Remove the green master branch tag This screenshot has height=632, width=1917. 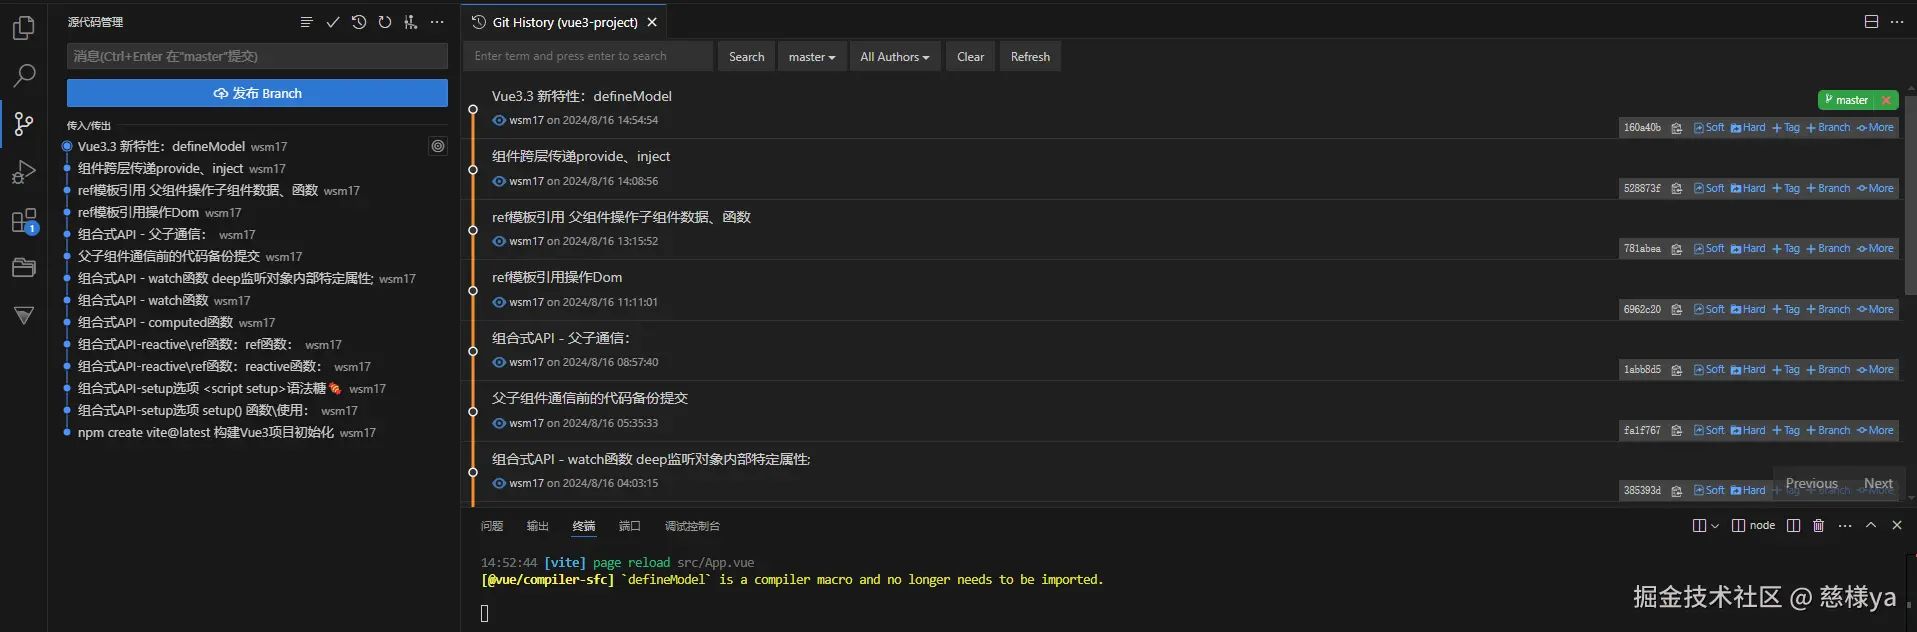pyautogui.click(x=1886, y=100)
